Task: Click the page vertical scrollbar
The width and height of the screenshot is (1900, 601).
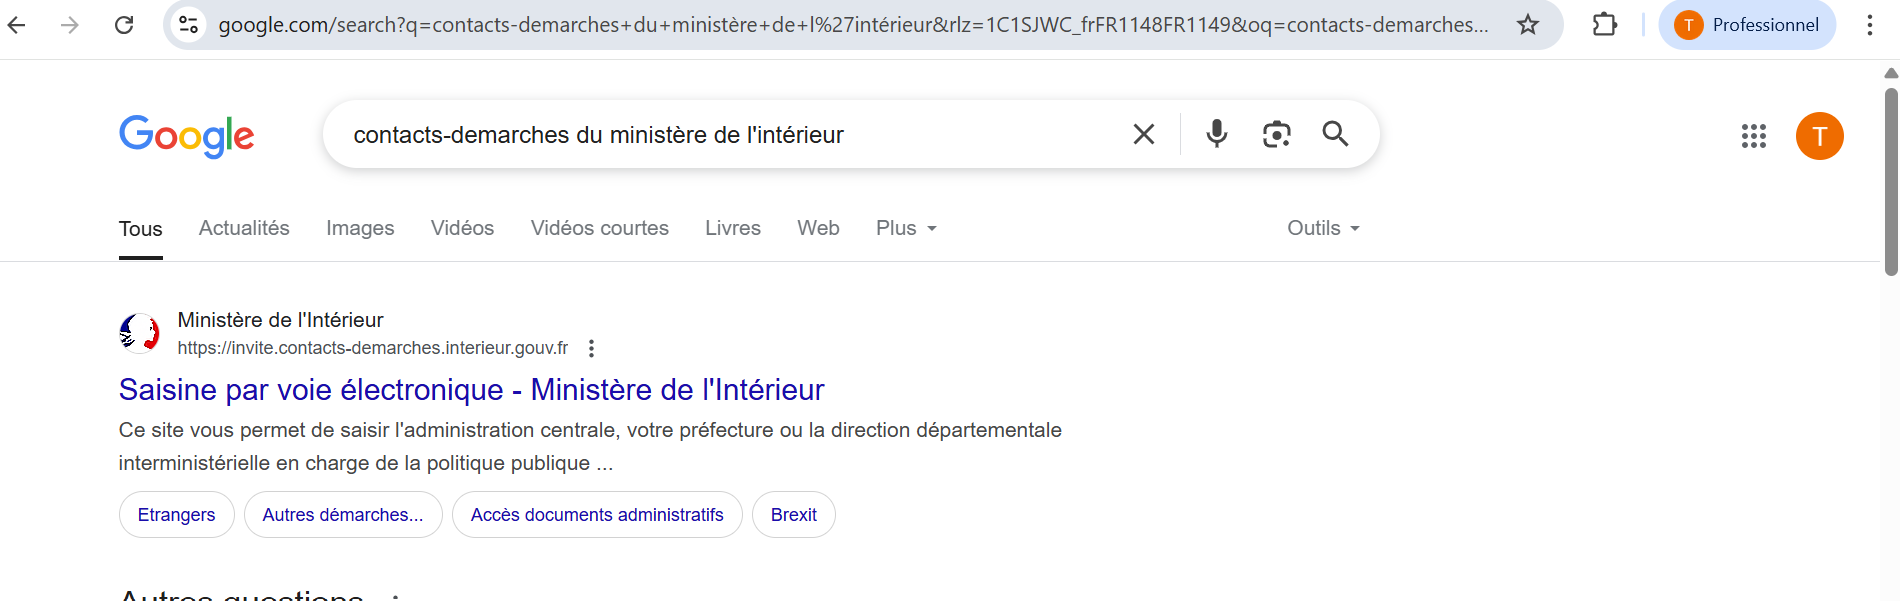Action: [1890, 182]
